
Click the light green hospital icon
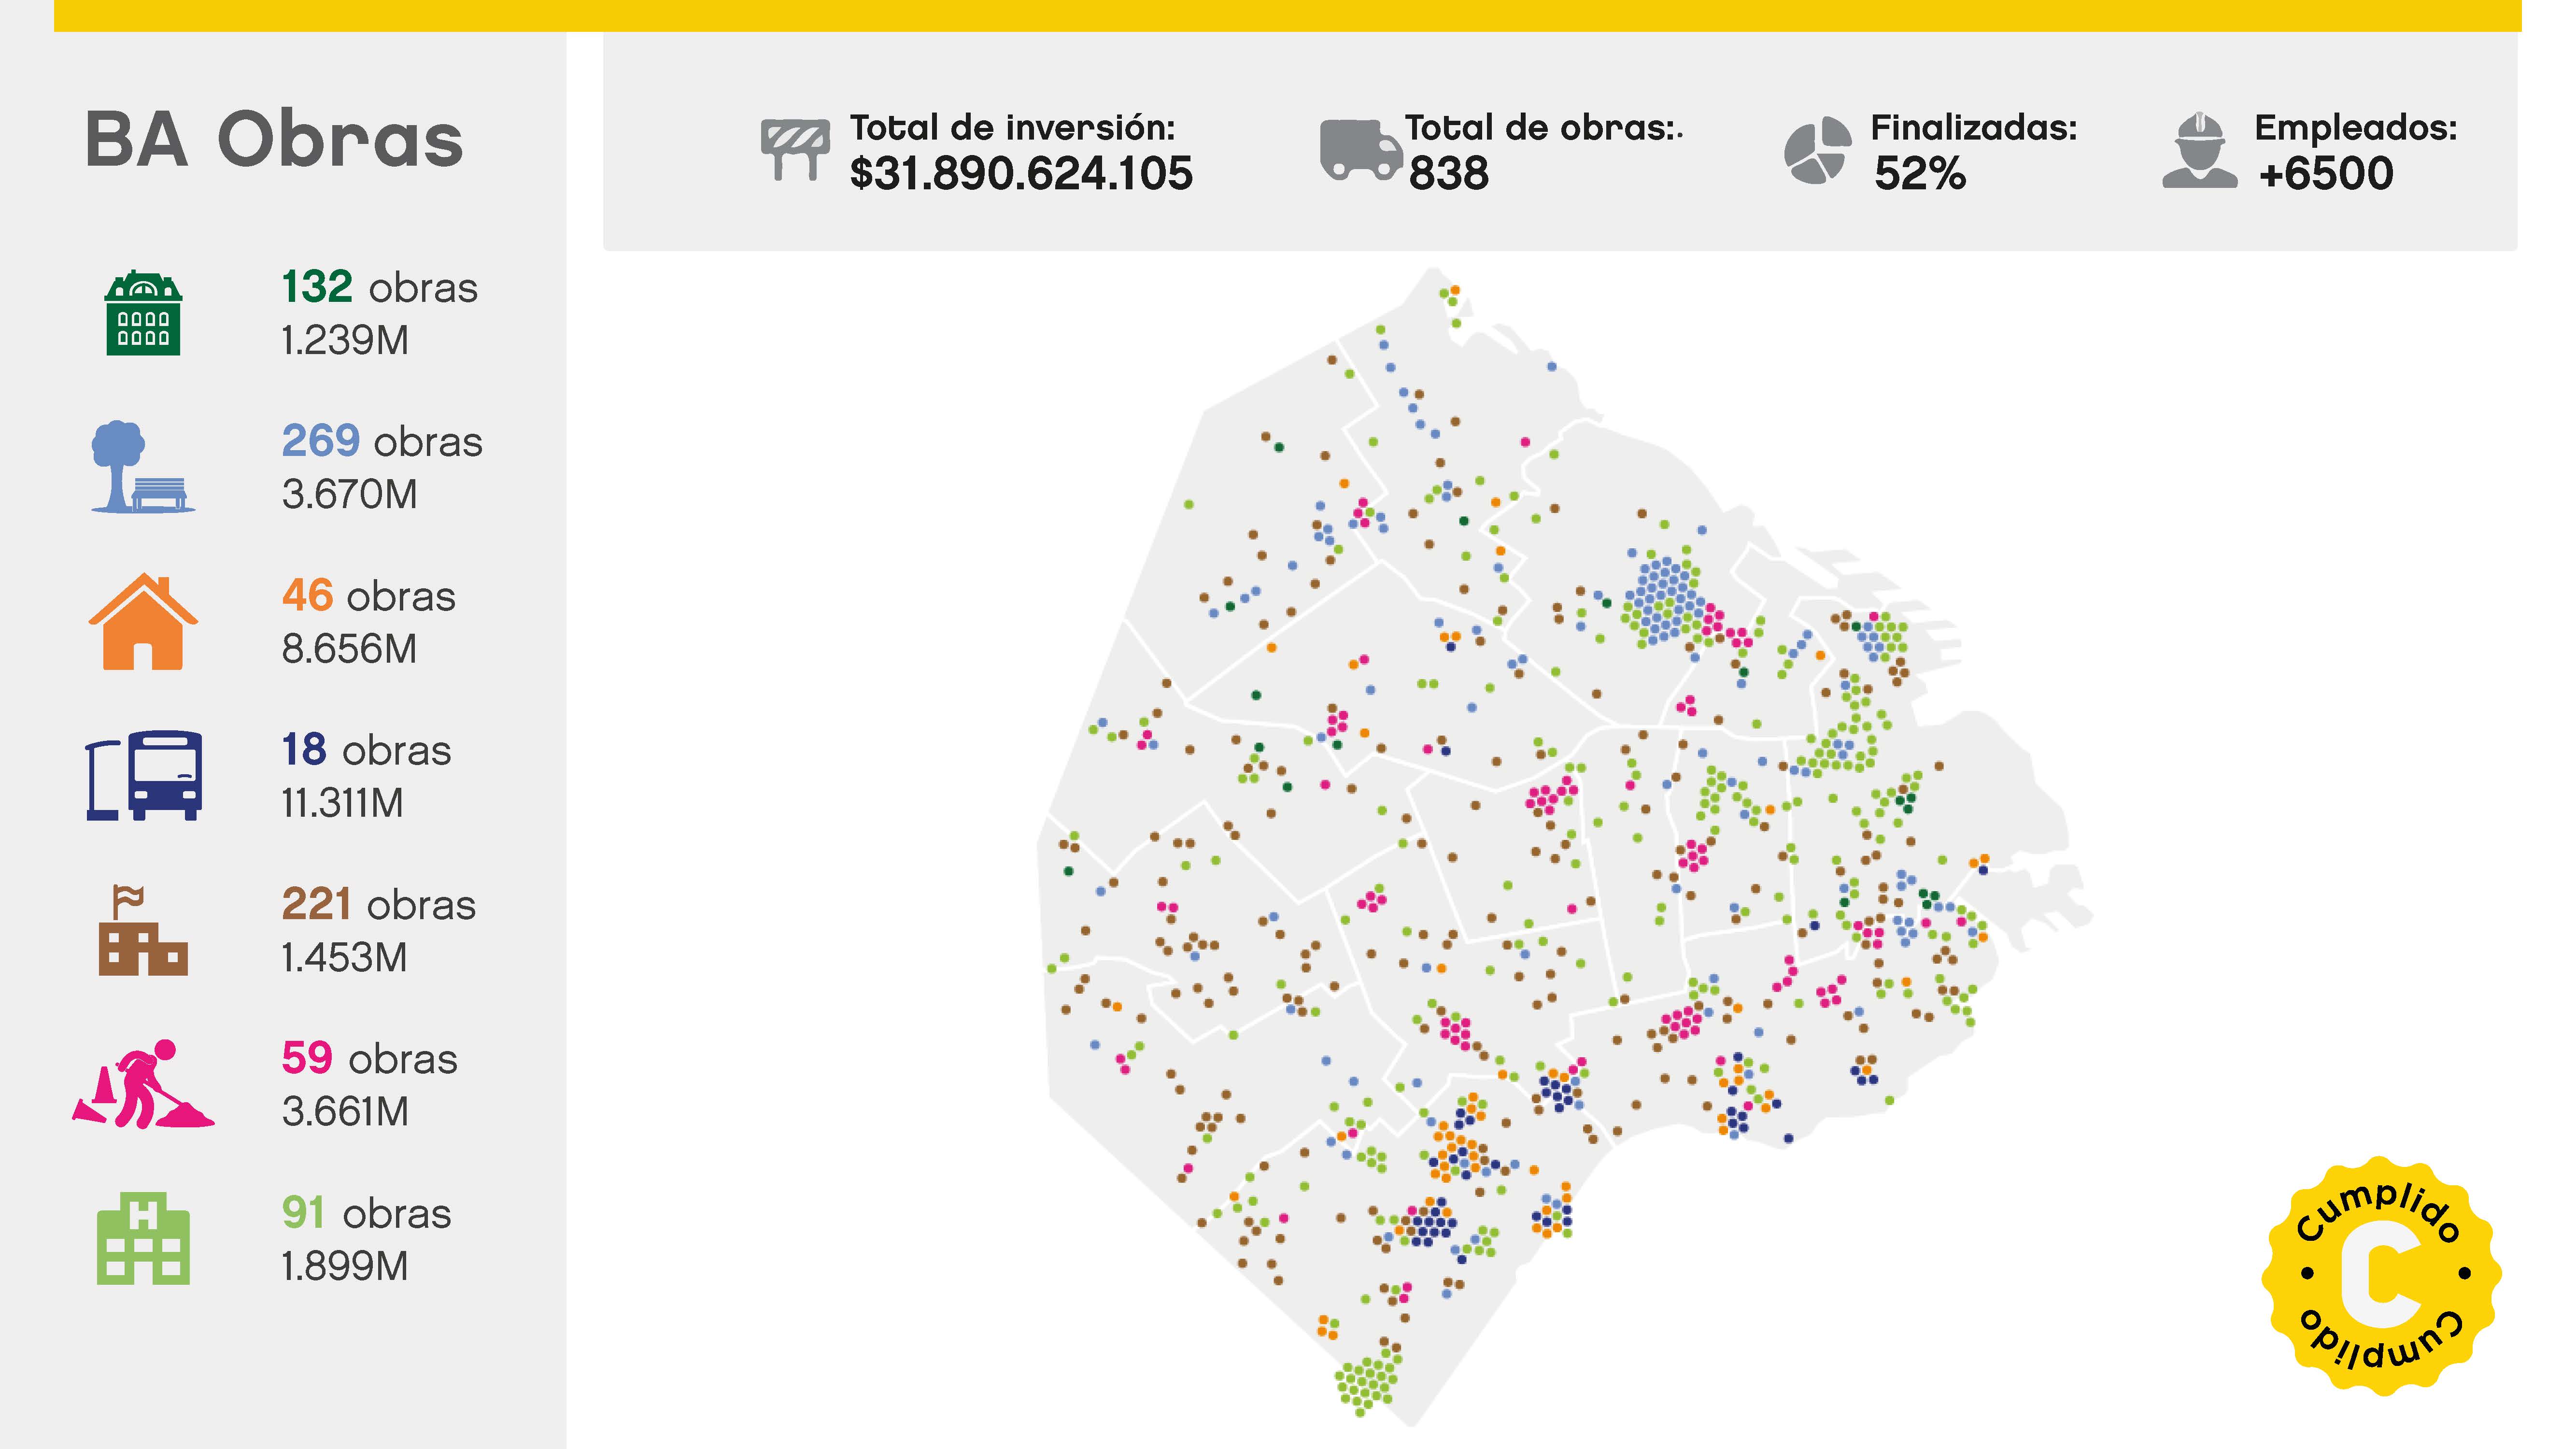pyautogui.click(x=143, y=1238)
